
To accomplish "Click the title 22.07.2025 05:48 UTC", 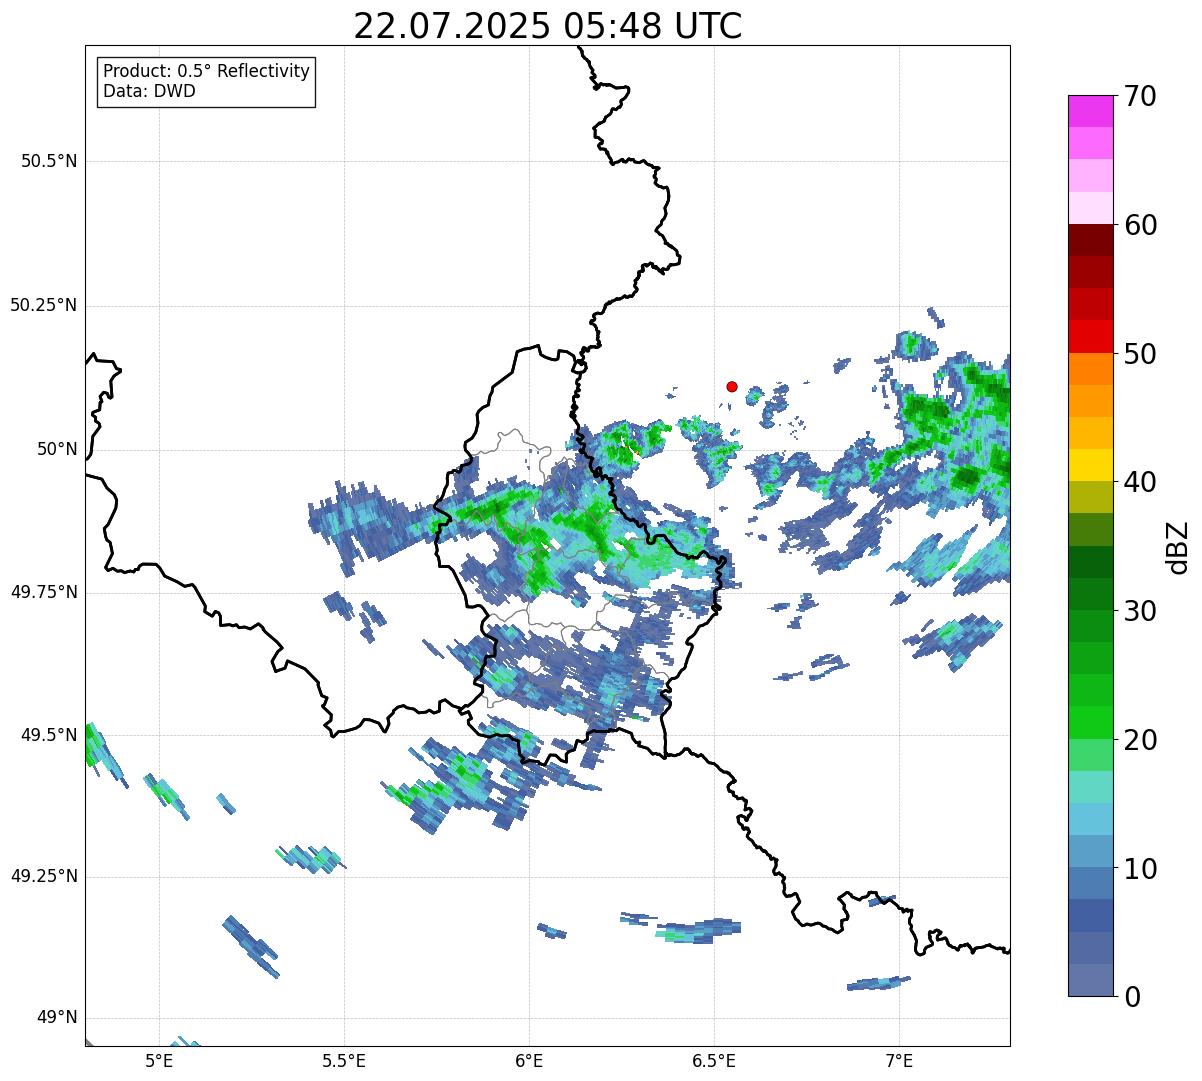I will [x=548, y=26].
